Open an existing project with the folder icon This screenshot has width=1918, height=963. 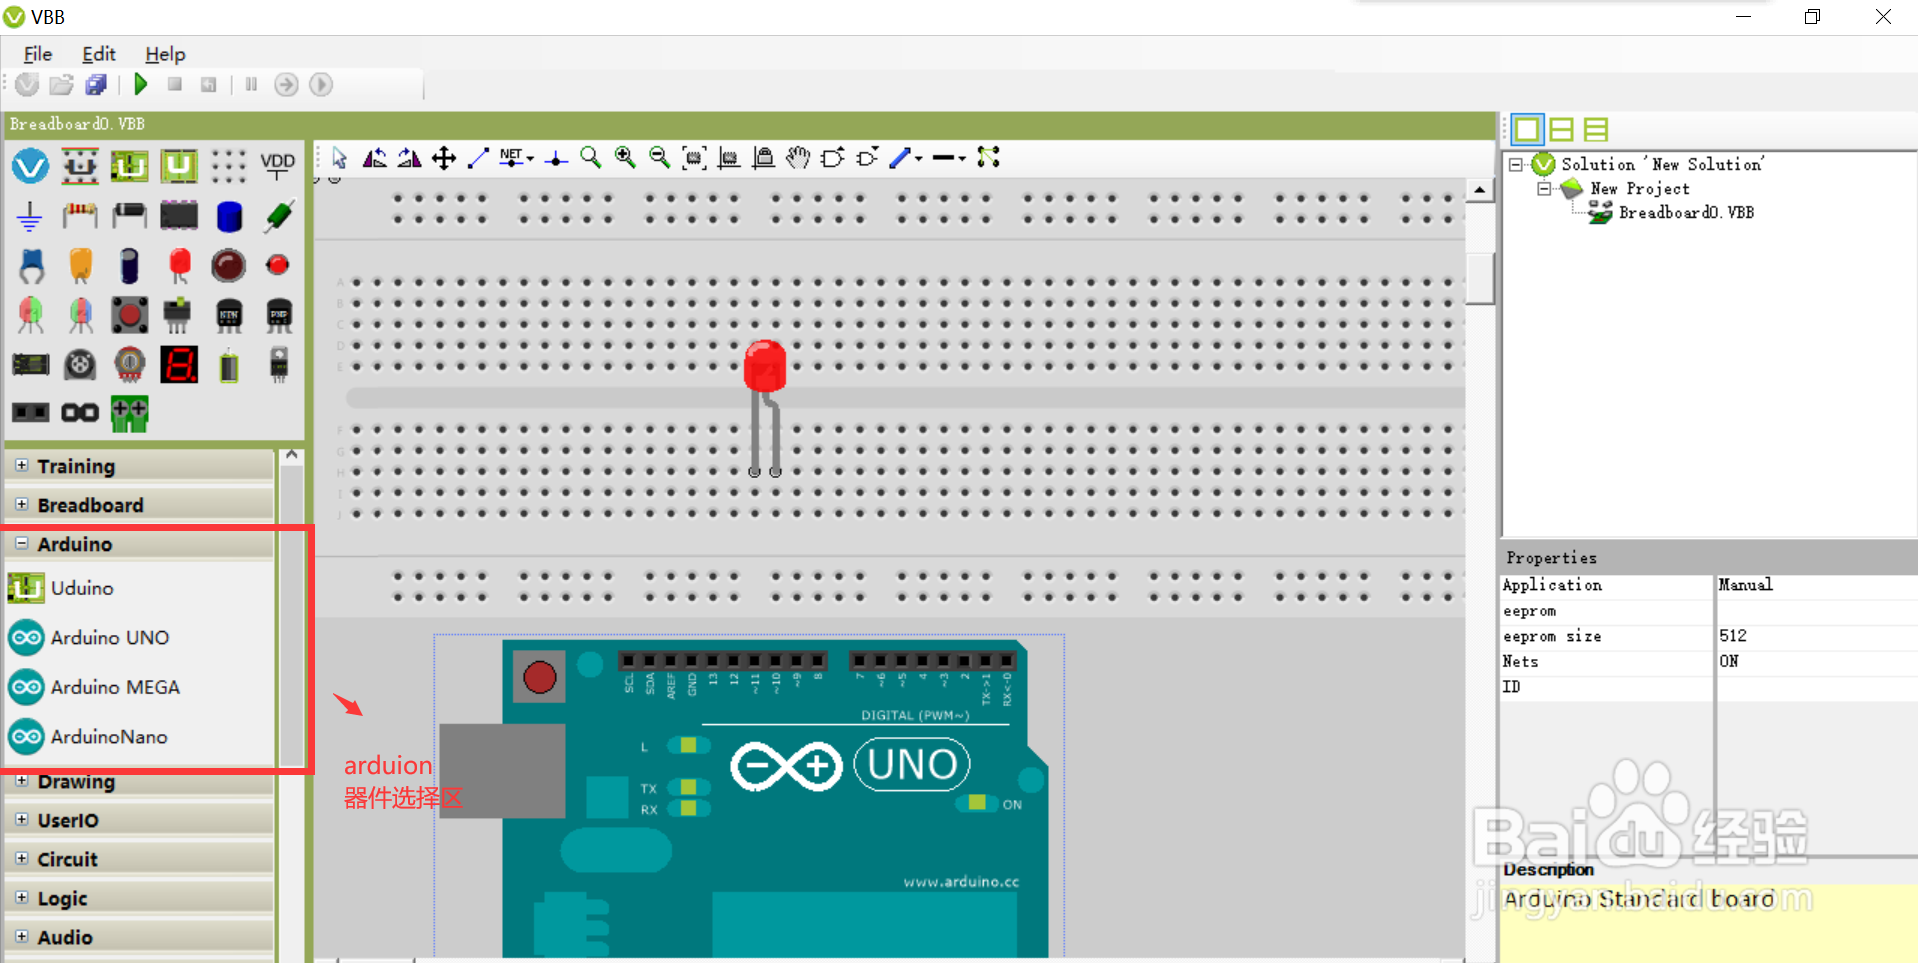(x=62, y=85)
